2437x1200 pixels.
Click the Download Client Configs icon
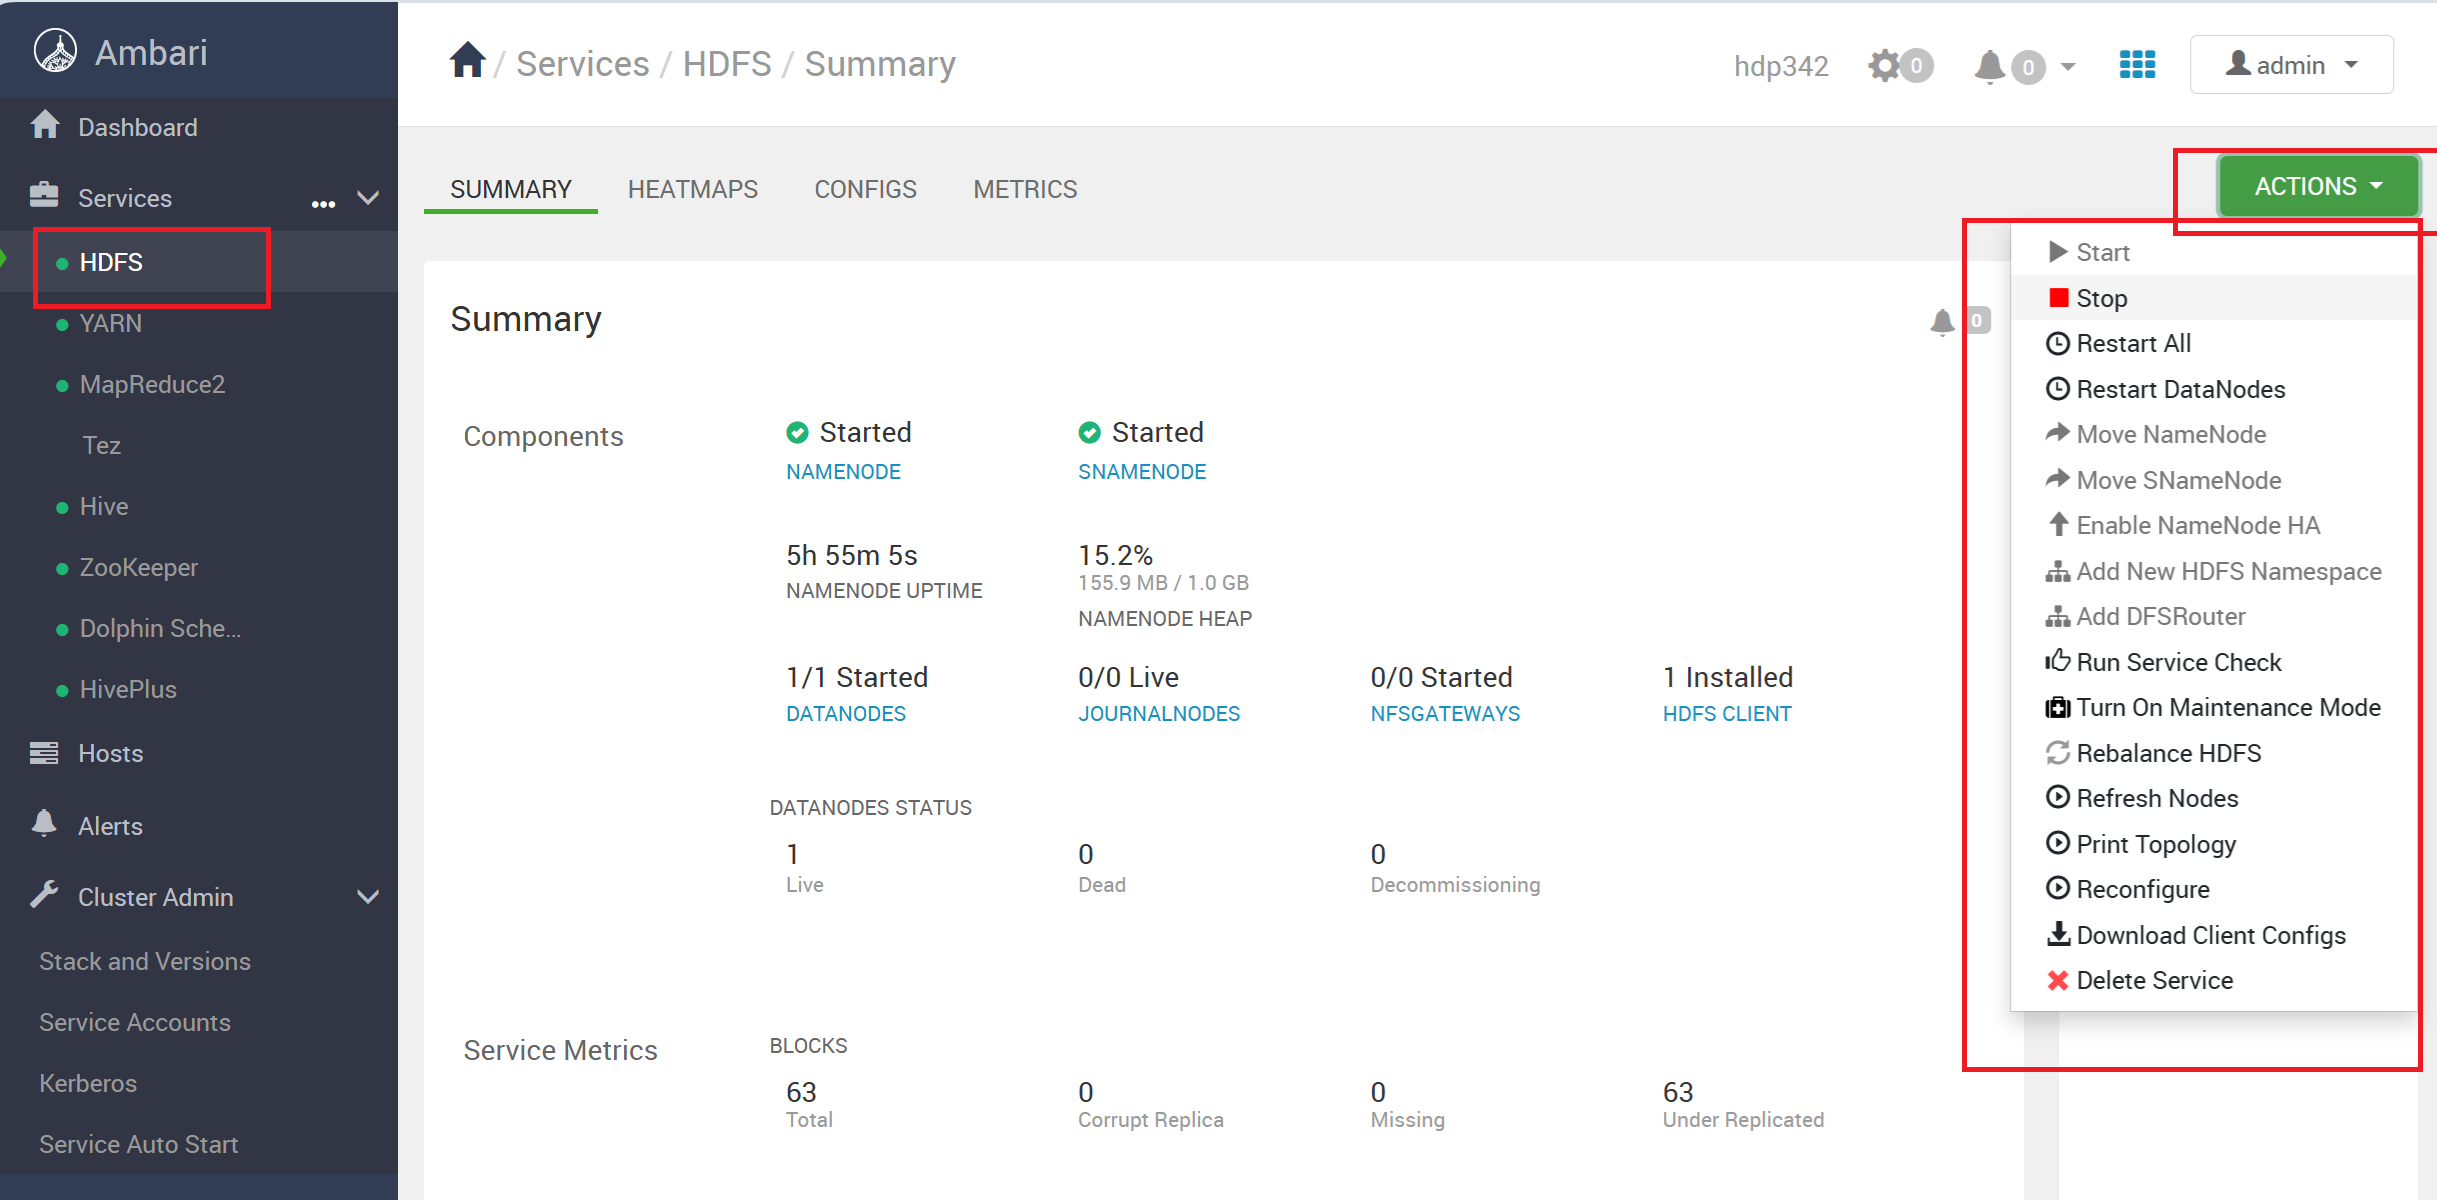click(x=2058, y=934)
